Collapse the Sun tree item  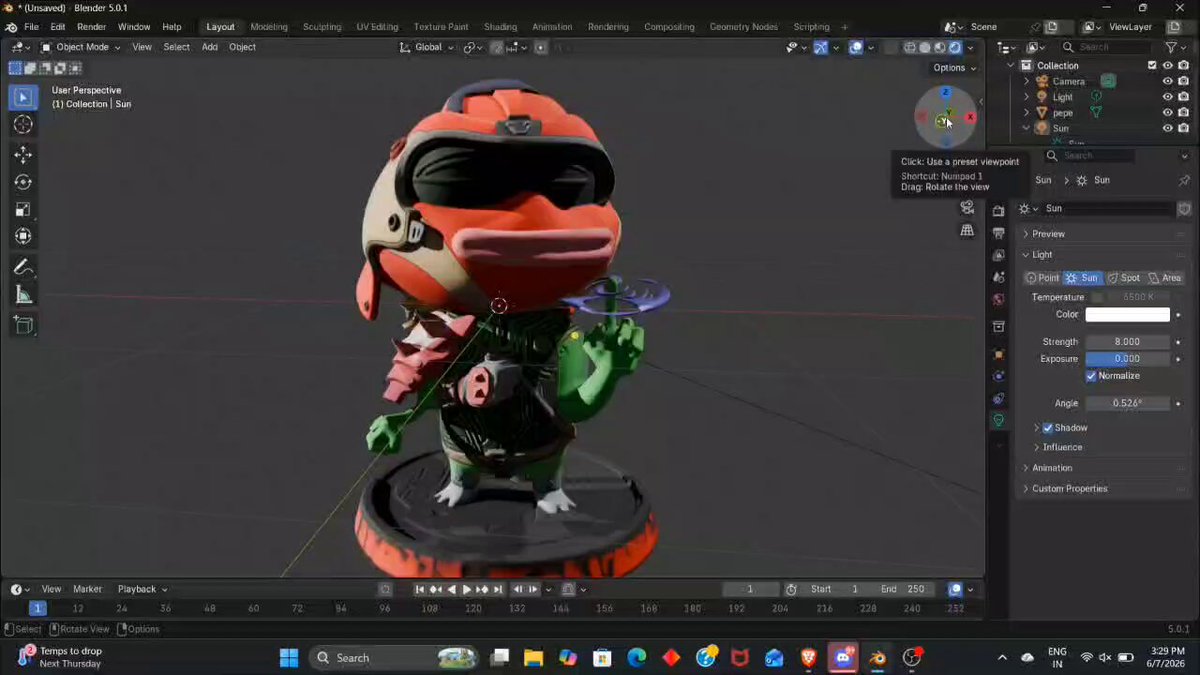(1026, 128)
